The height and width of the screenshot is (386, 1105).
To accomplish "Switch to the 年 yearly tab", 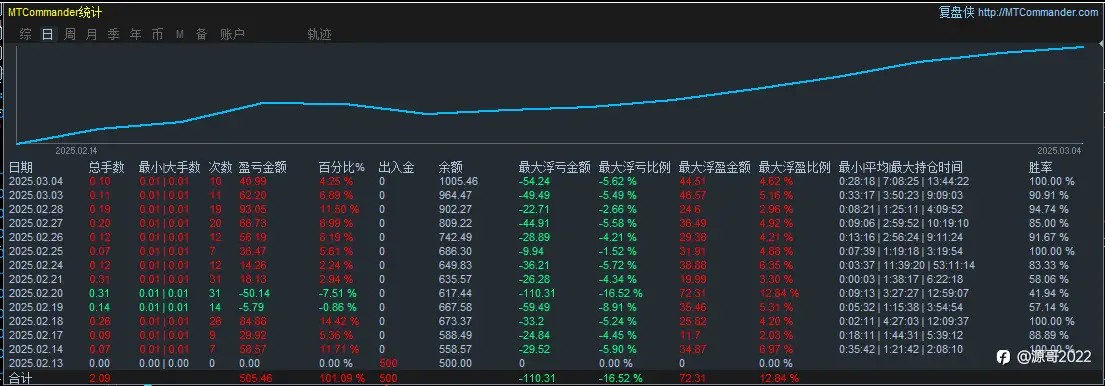I will pos(135,34).
